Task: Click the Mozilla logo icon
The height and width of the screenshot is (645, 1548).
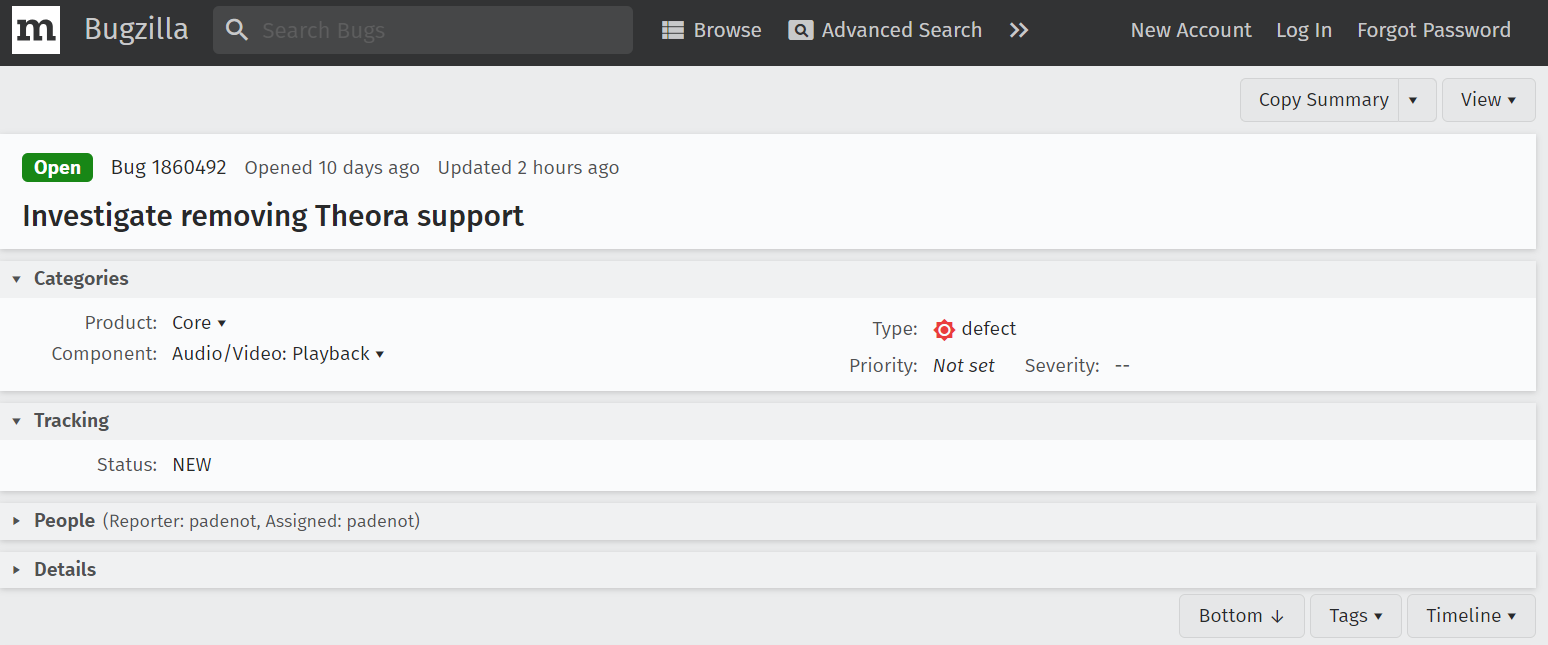Action: point(36,30)
